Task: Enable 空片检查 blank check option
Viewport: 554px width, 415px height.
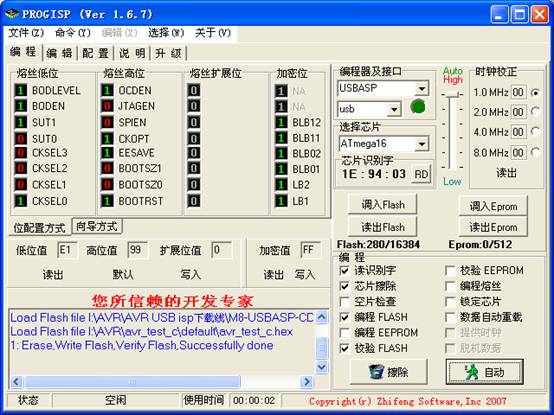Action: pyautogui.click(x=344, y=301)
